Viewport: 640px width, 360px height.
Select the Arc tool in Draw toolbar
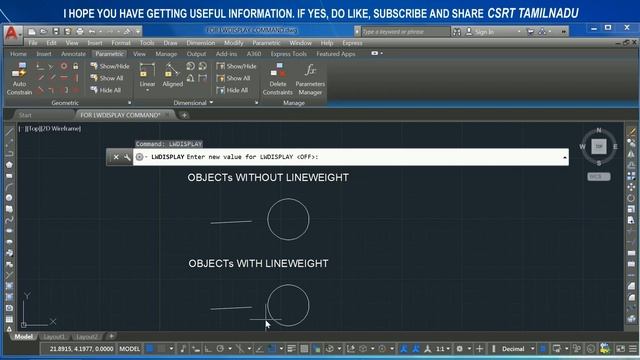[9, 187]
